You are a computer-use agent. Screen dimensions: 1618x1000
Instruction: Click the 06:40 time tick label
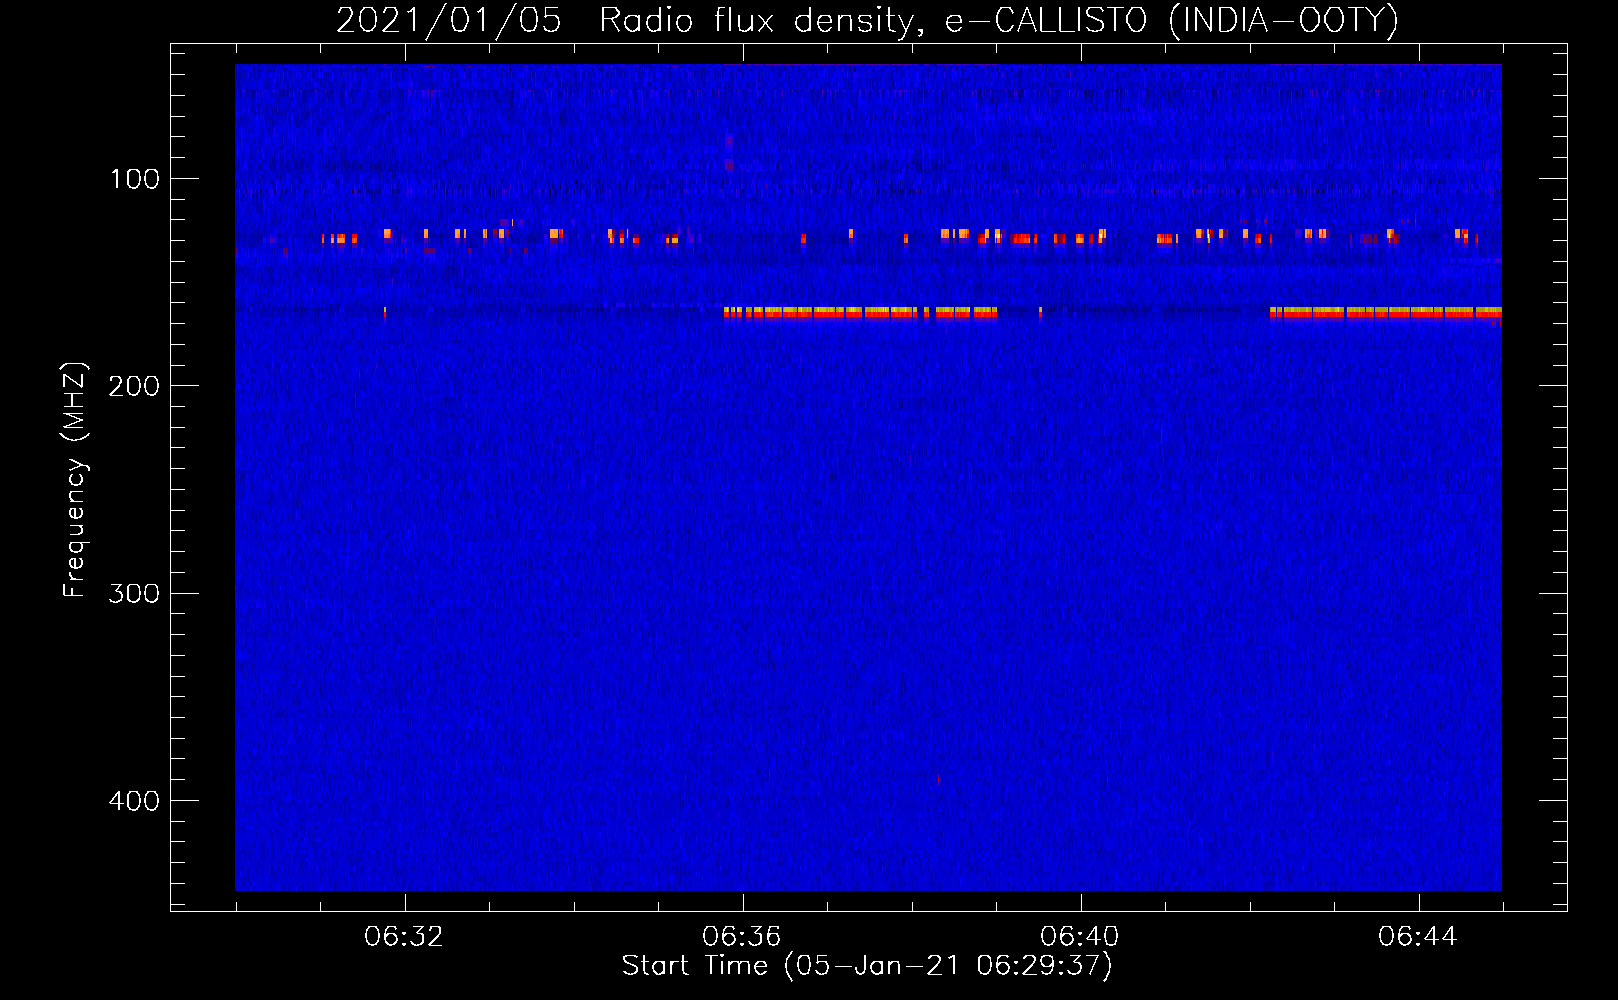1080,937
